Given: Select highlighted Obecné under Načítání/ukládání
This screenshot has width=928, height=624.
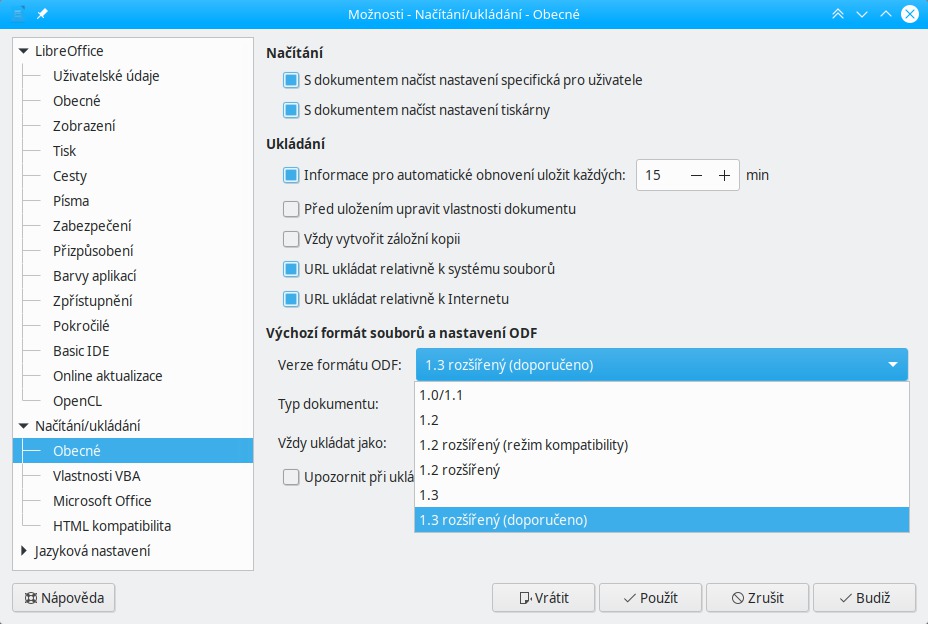Looking at the screenshot, I should [x=133, y=451].
